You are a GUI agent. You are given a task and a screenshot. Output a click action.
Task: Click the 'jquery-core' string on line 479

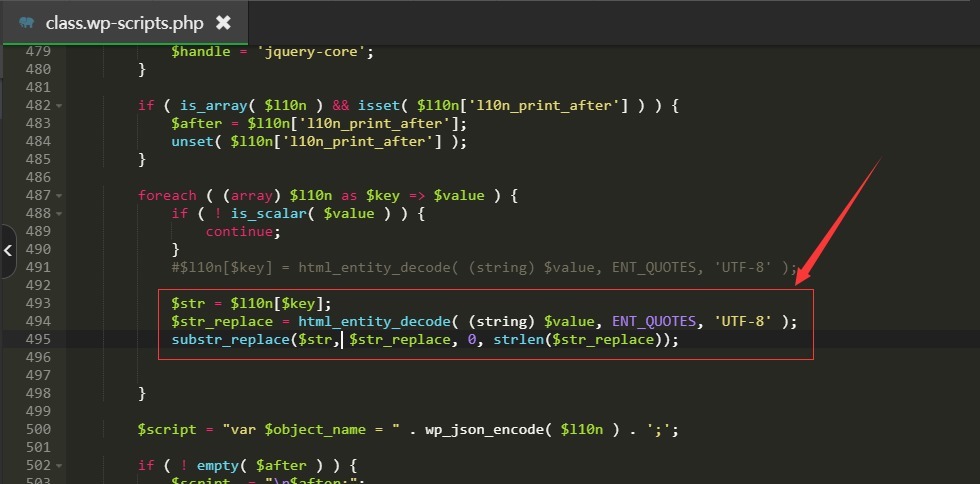click(x=311, y=51)
